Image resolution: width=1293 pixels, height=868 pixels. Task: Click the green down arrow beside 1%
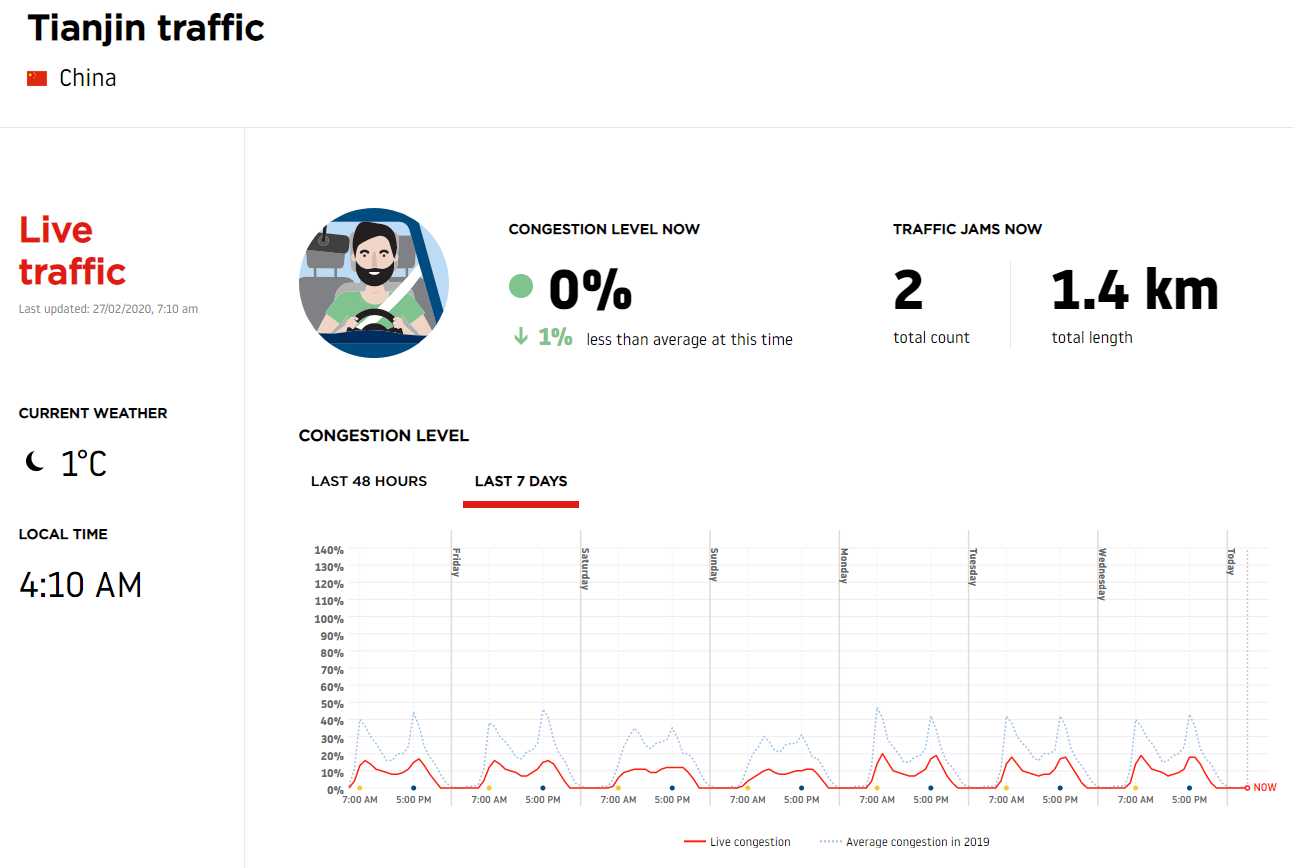(x=520, y=338)
